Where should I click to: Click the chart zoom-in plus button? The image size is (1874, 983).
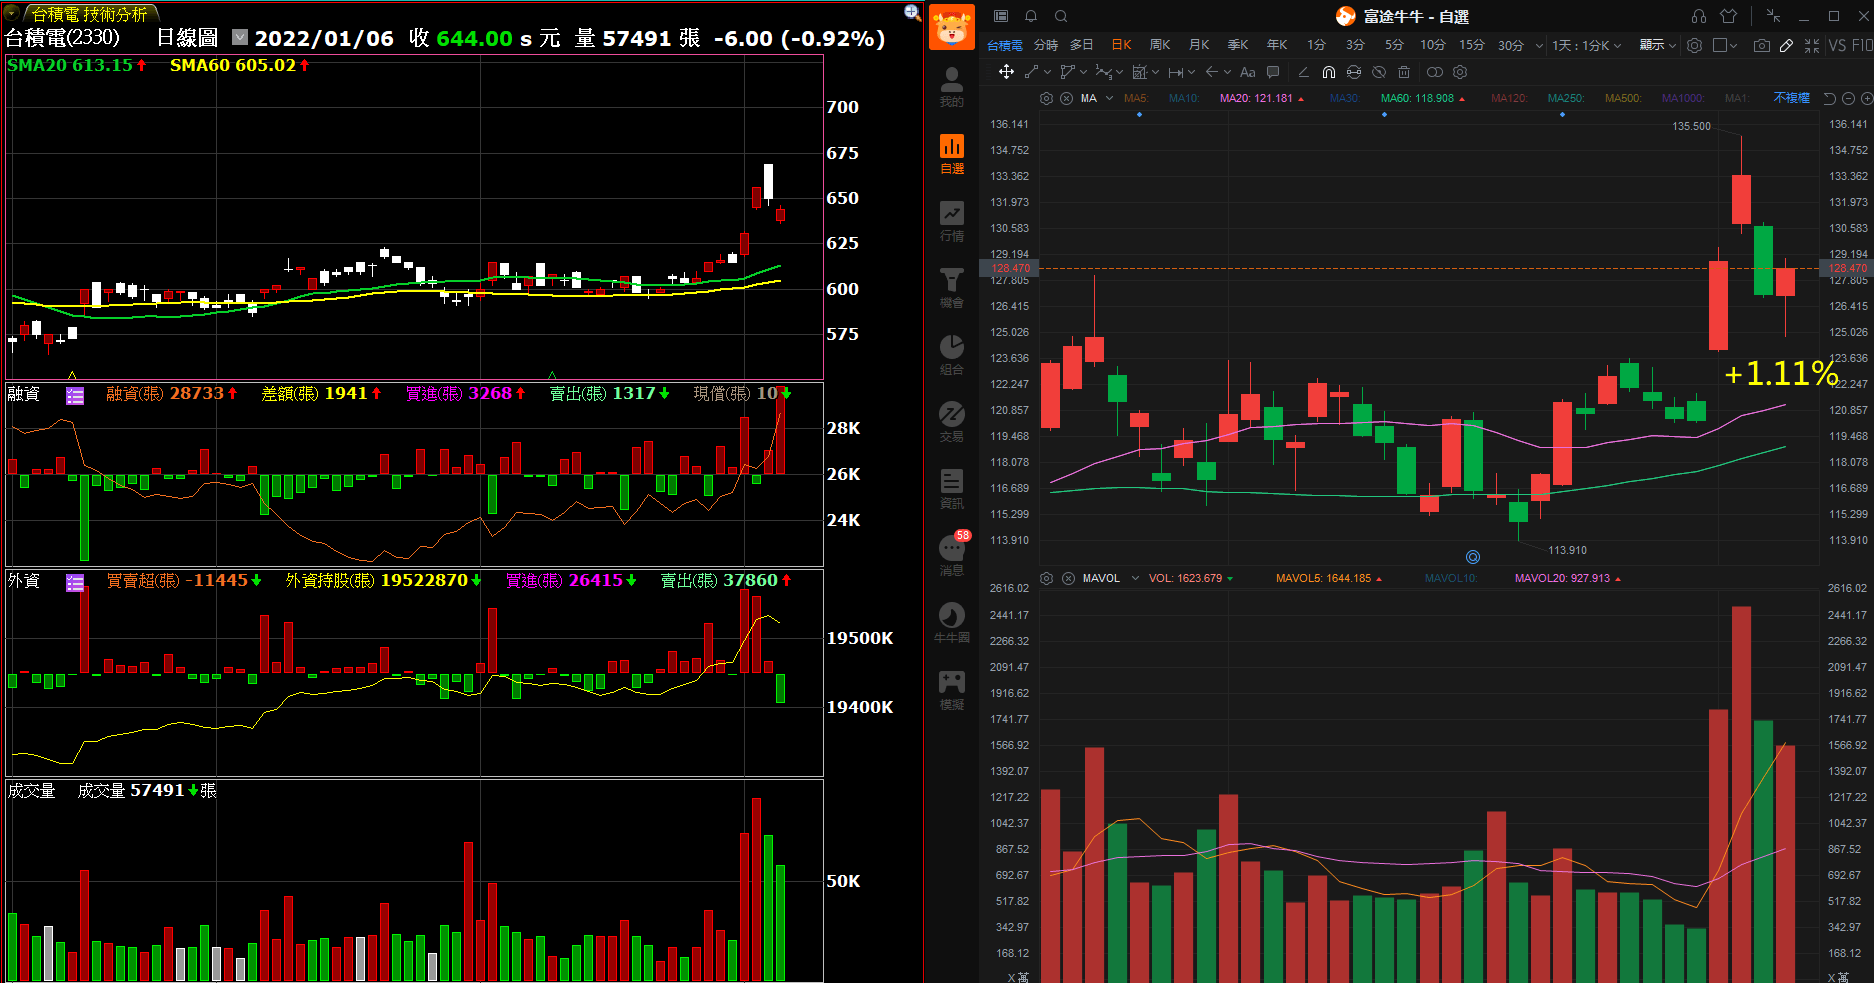coord(1865,98)
